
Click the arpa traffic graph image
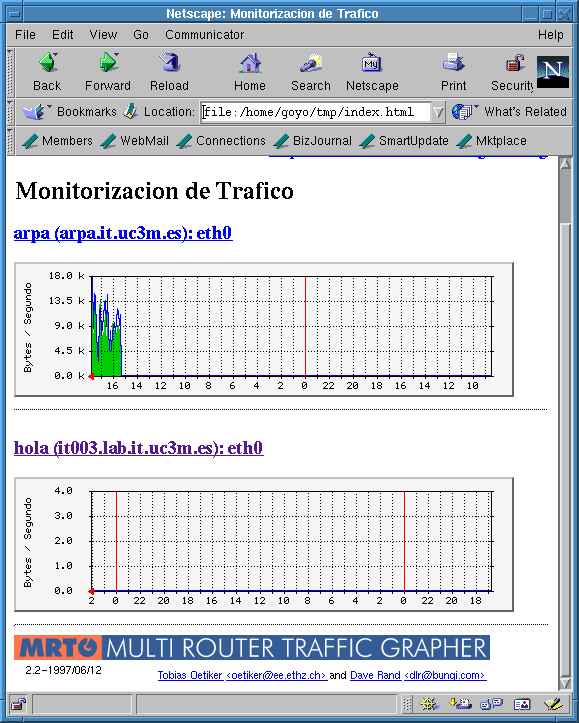pos(264,329)
